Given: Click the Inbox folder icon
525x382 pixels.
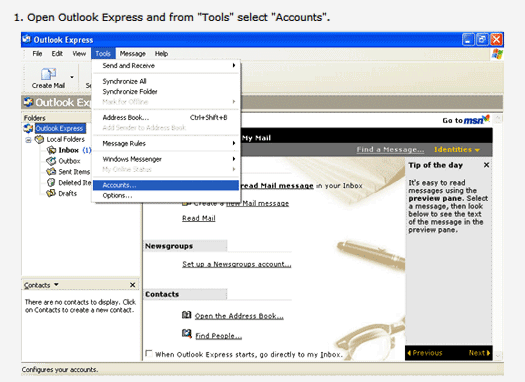Looking at the screenshot, I should 51,150.
